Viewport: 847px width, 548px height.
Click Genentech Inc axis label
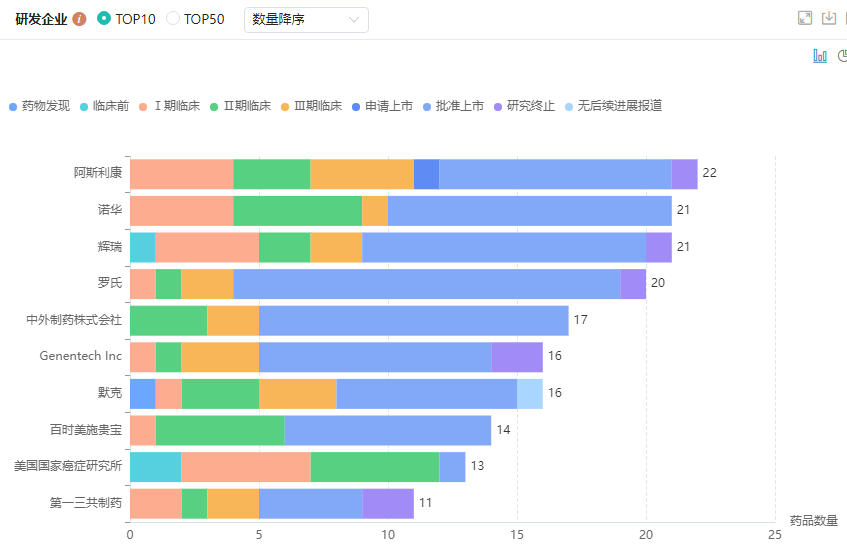pyautogui.click(x=81, y=356)
